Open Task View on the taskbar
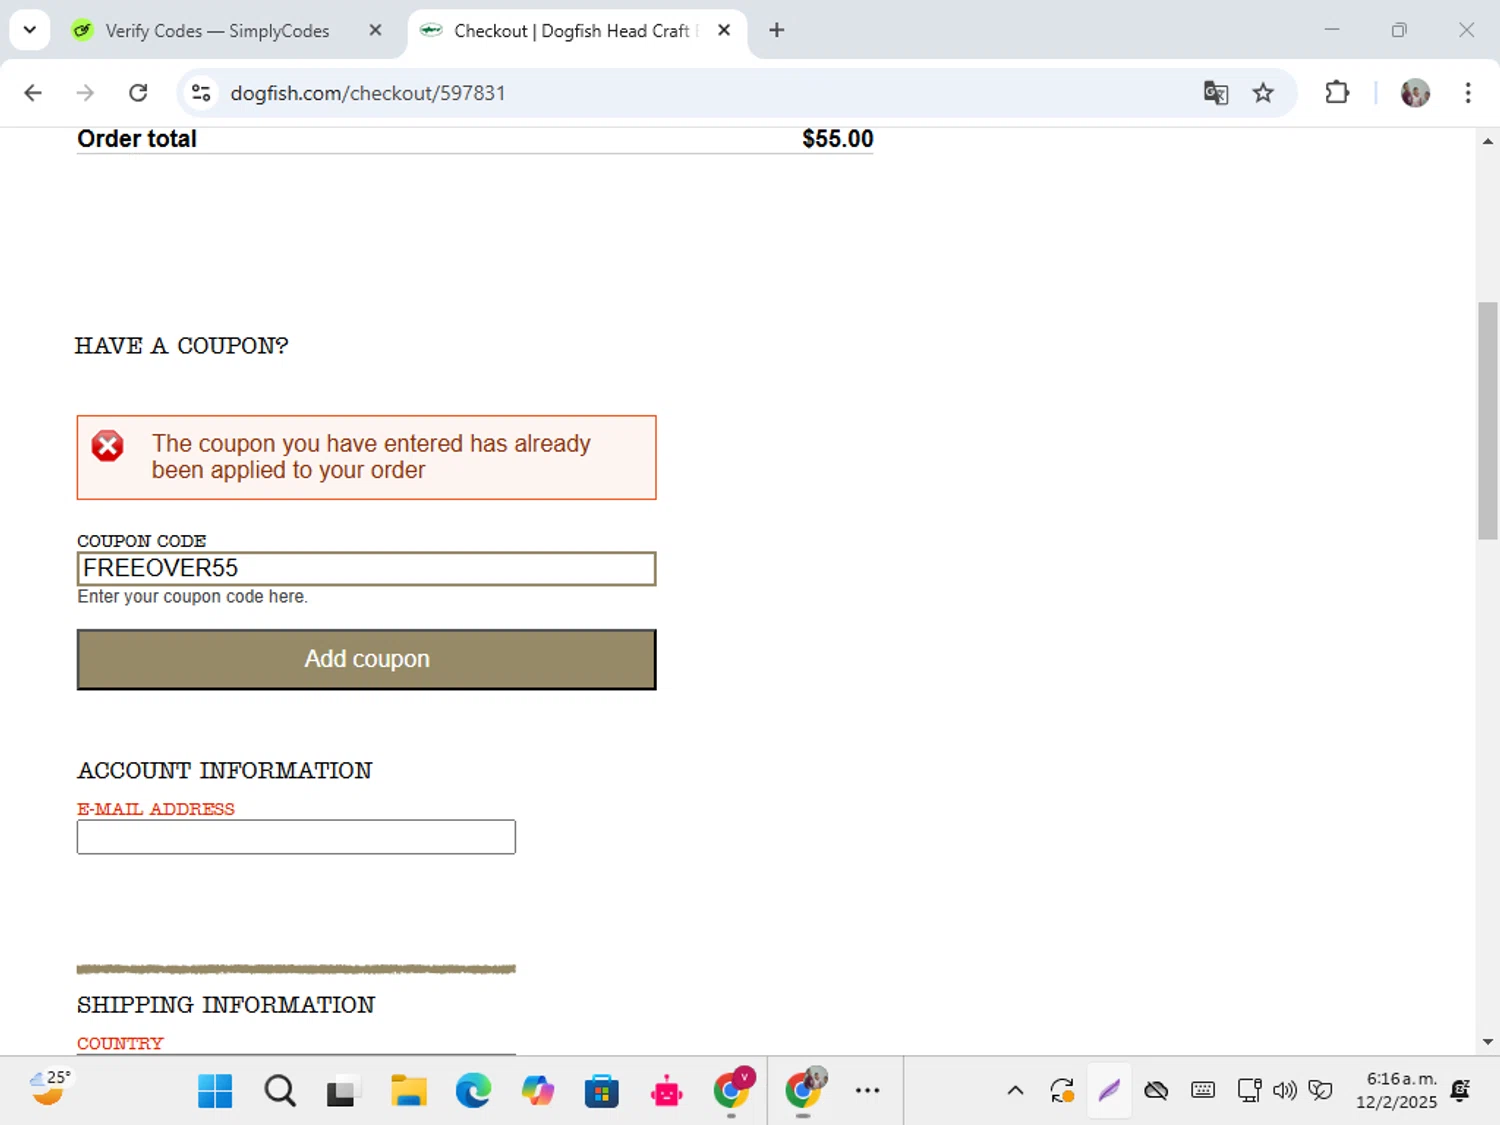Viewport: 1500px width, 1125px height. (x=341, y=1091)
